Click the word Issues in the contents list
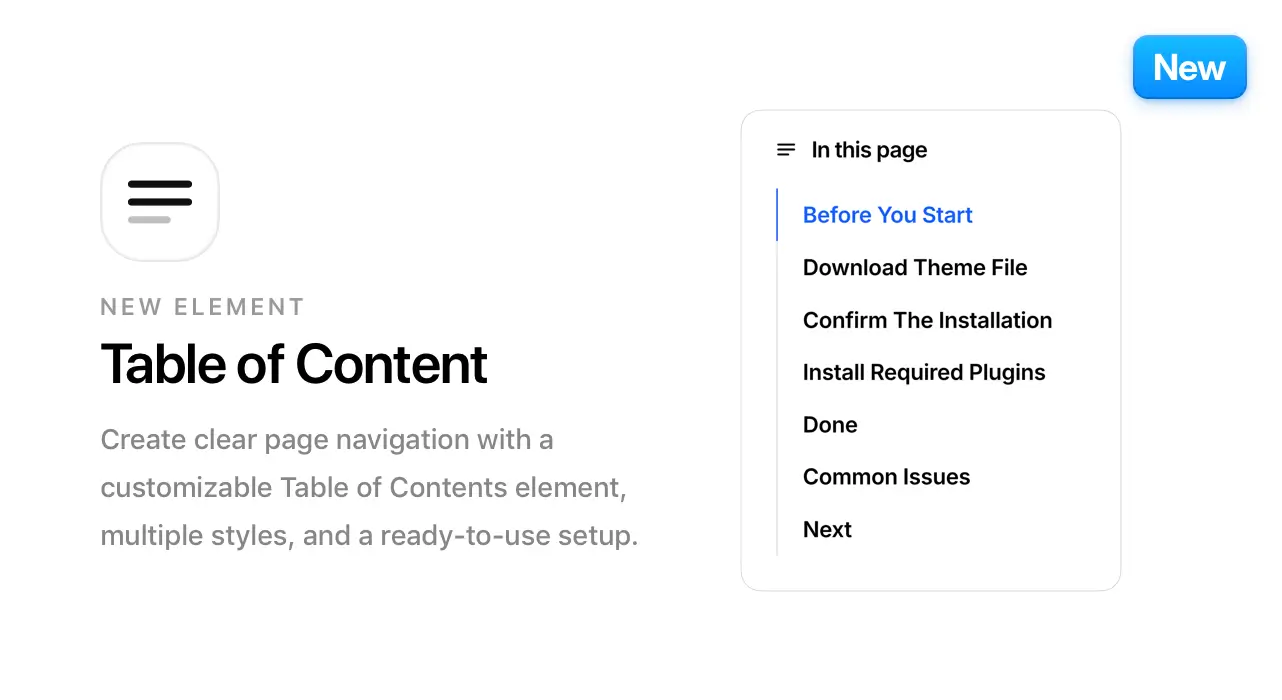 (x=938, y=477)
